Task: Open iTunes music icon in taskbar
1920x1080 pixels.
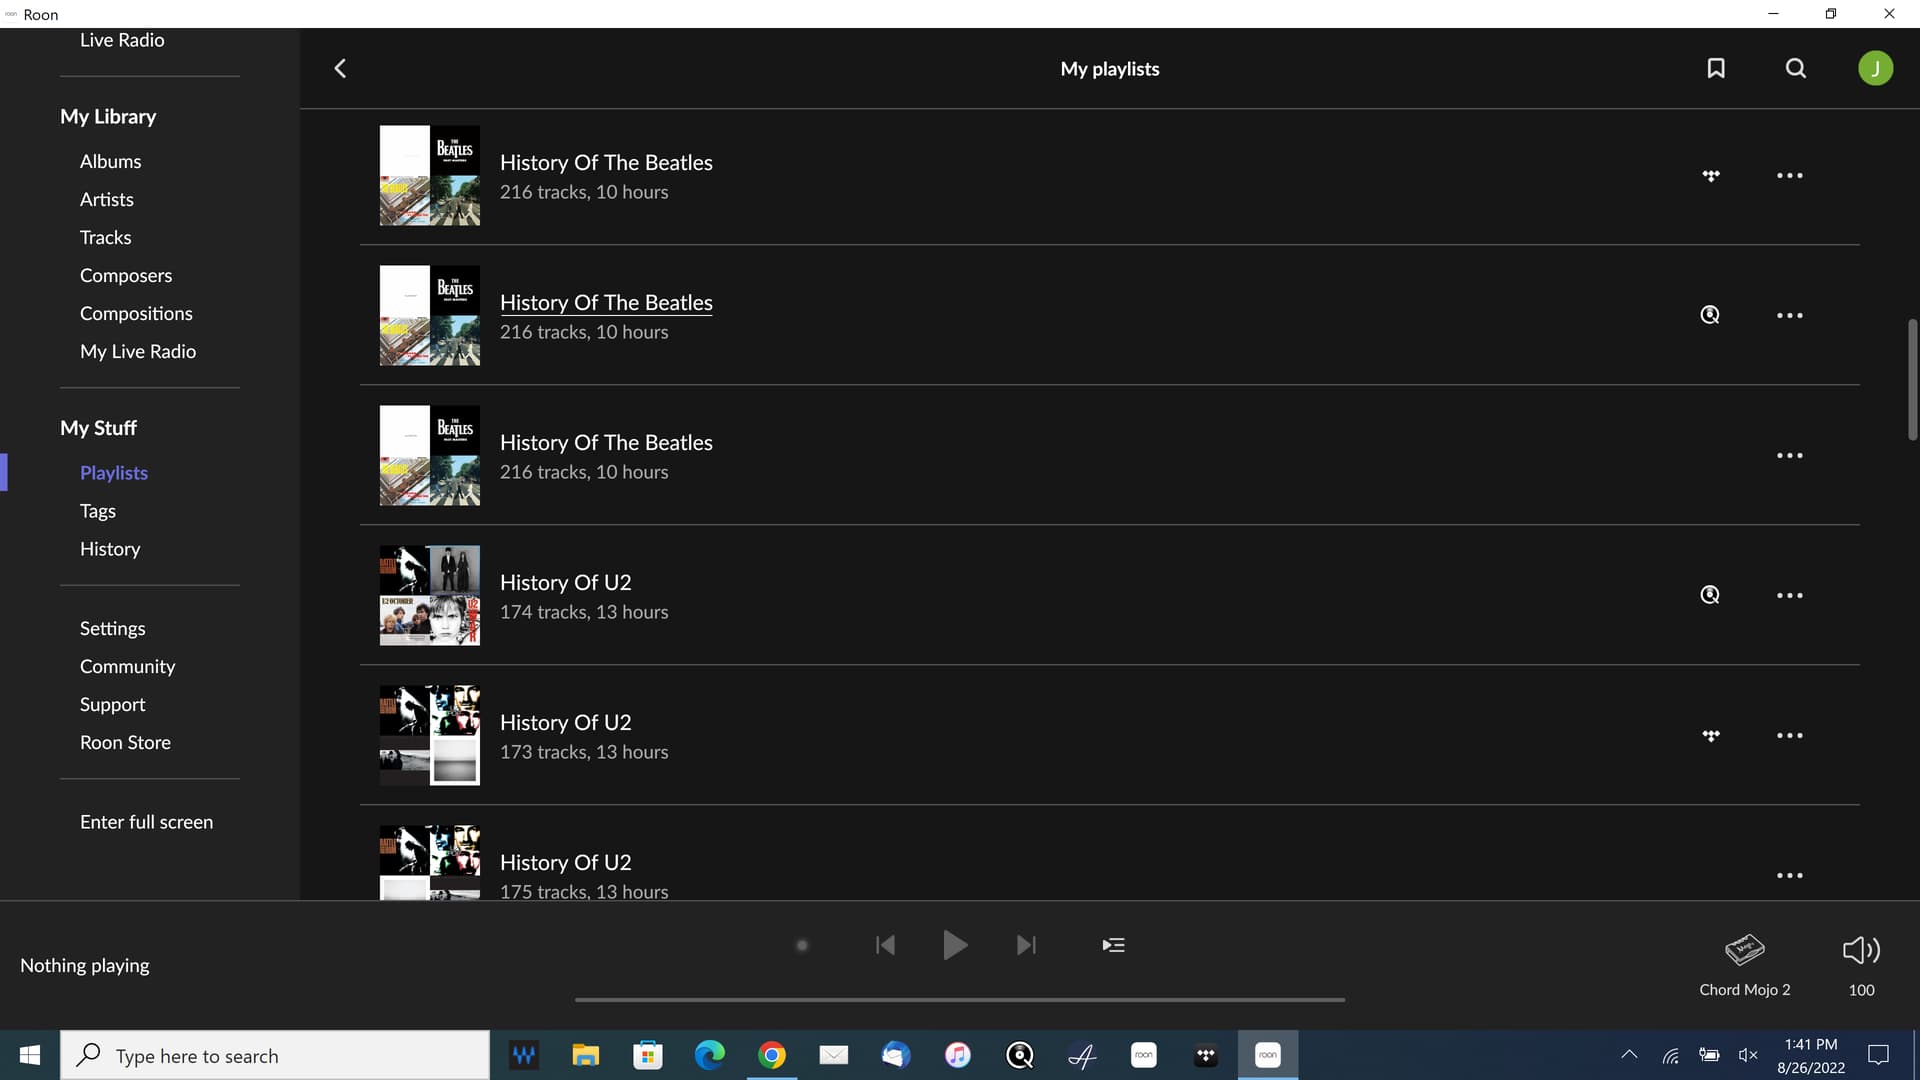Action: tap(958, 1055)
